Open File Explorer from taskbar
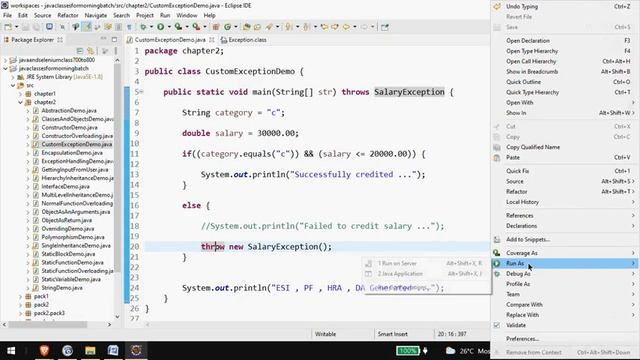This screenshot has width=640, height=360. coord(90,350)
